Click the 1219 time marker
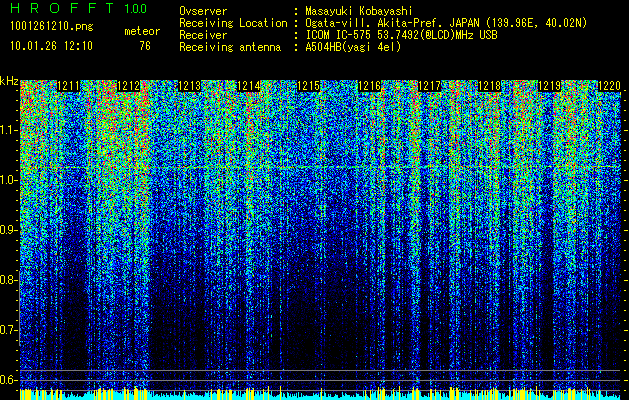The height and width of the screenshot is (400, 629). 549,86
